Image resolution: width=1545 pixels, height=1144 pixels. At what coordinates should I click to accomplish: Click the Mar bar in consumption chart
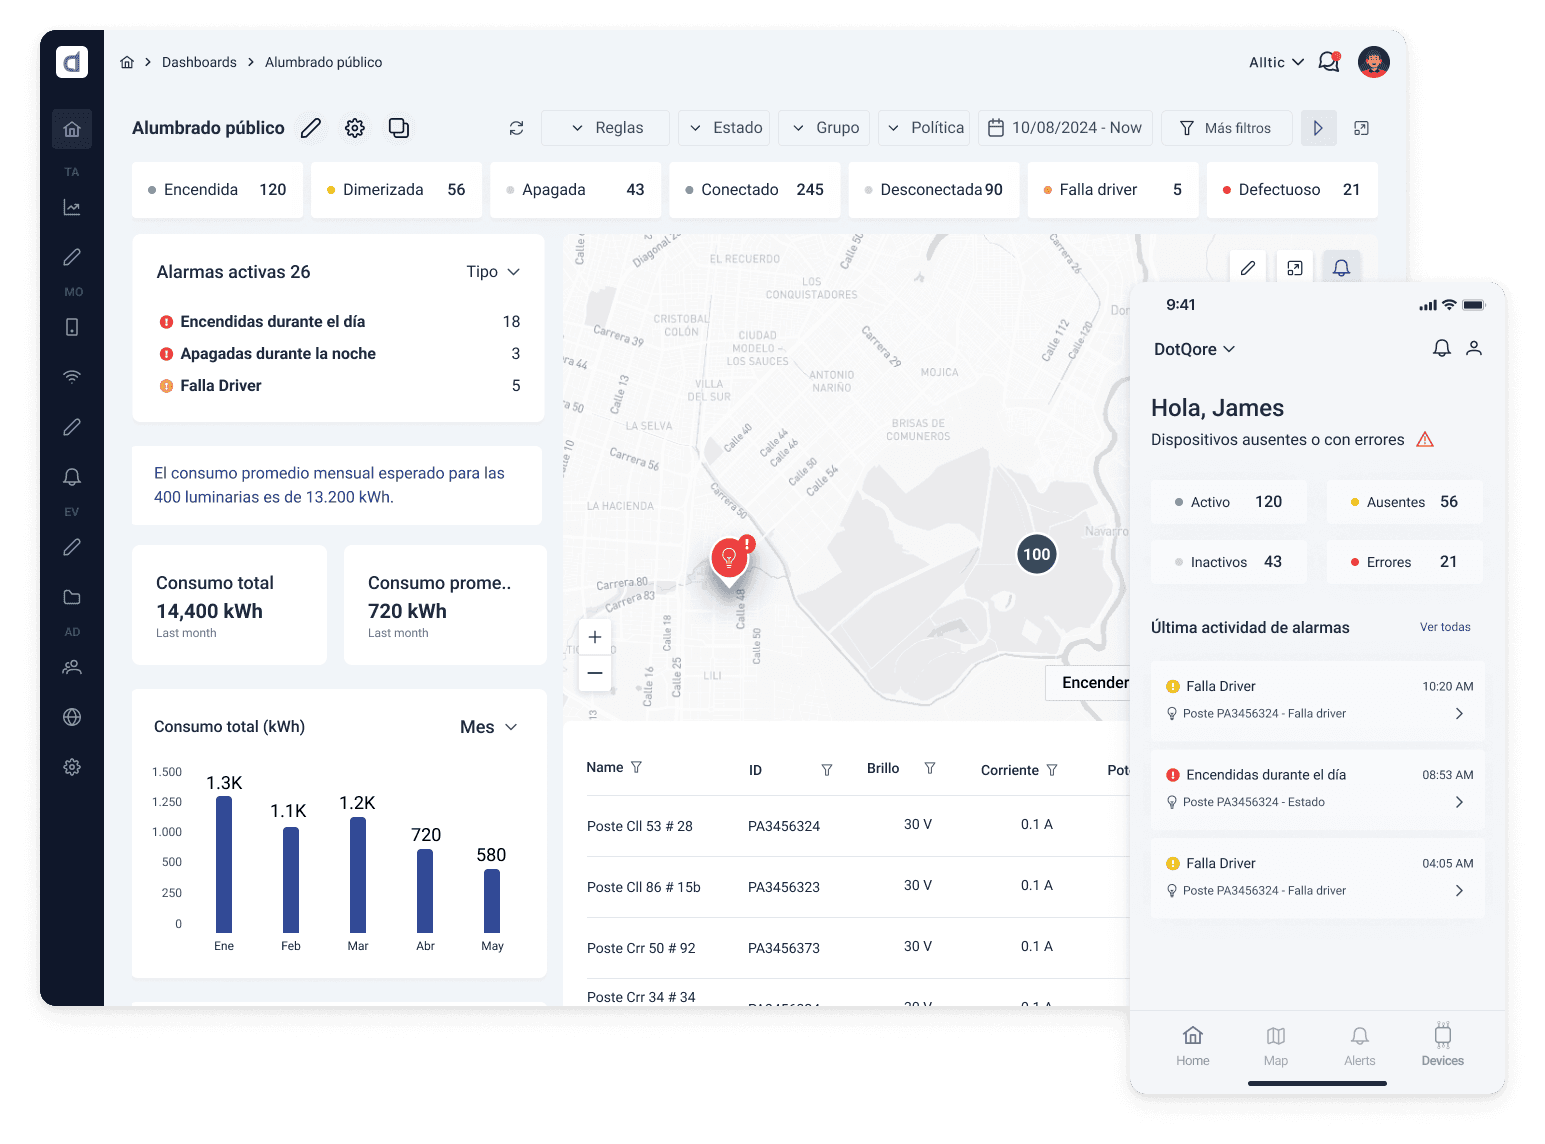pos(358,875)
